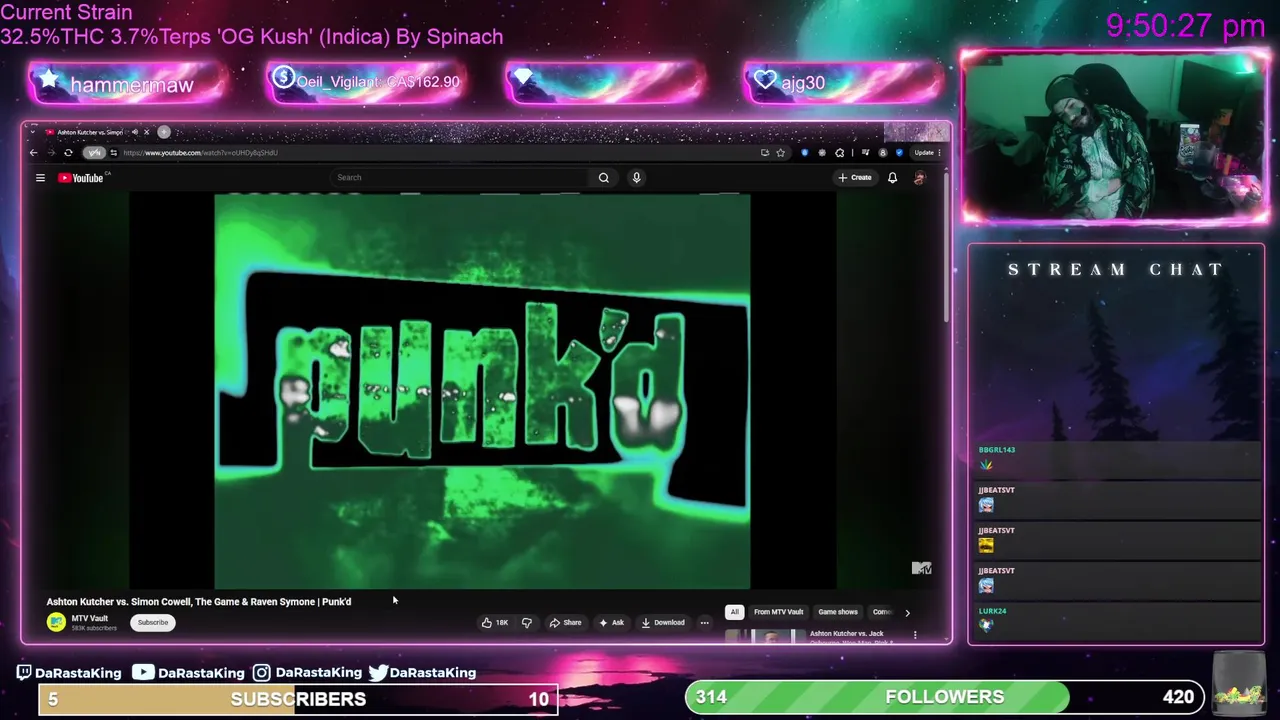Open browser extensions puzzle icon
This screenshot has height=720, width=1280.
(x=839, y=153)
